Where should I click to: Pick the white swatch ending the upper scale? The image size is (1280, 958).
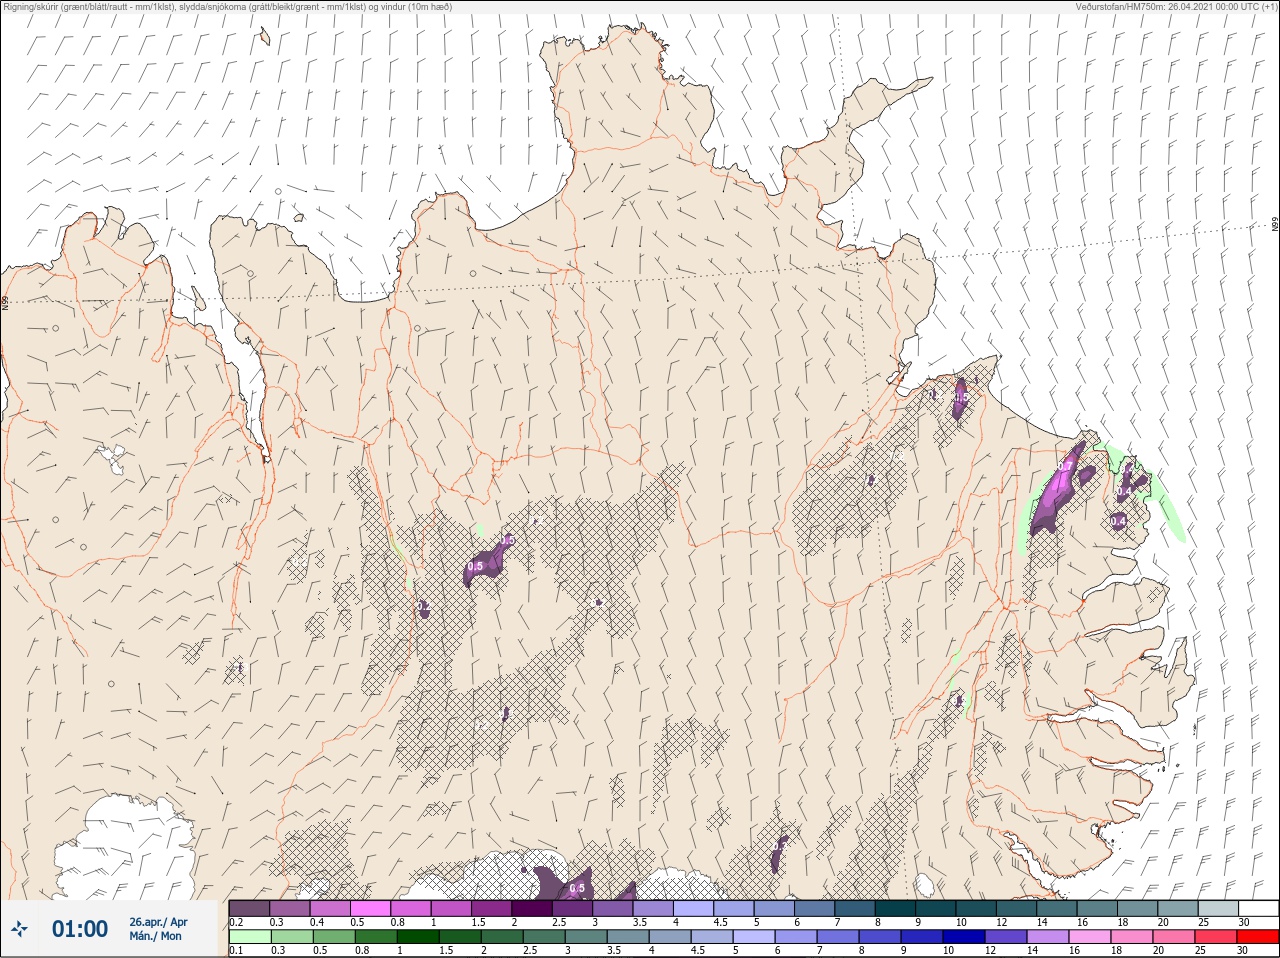1258,908
